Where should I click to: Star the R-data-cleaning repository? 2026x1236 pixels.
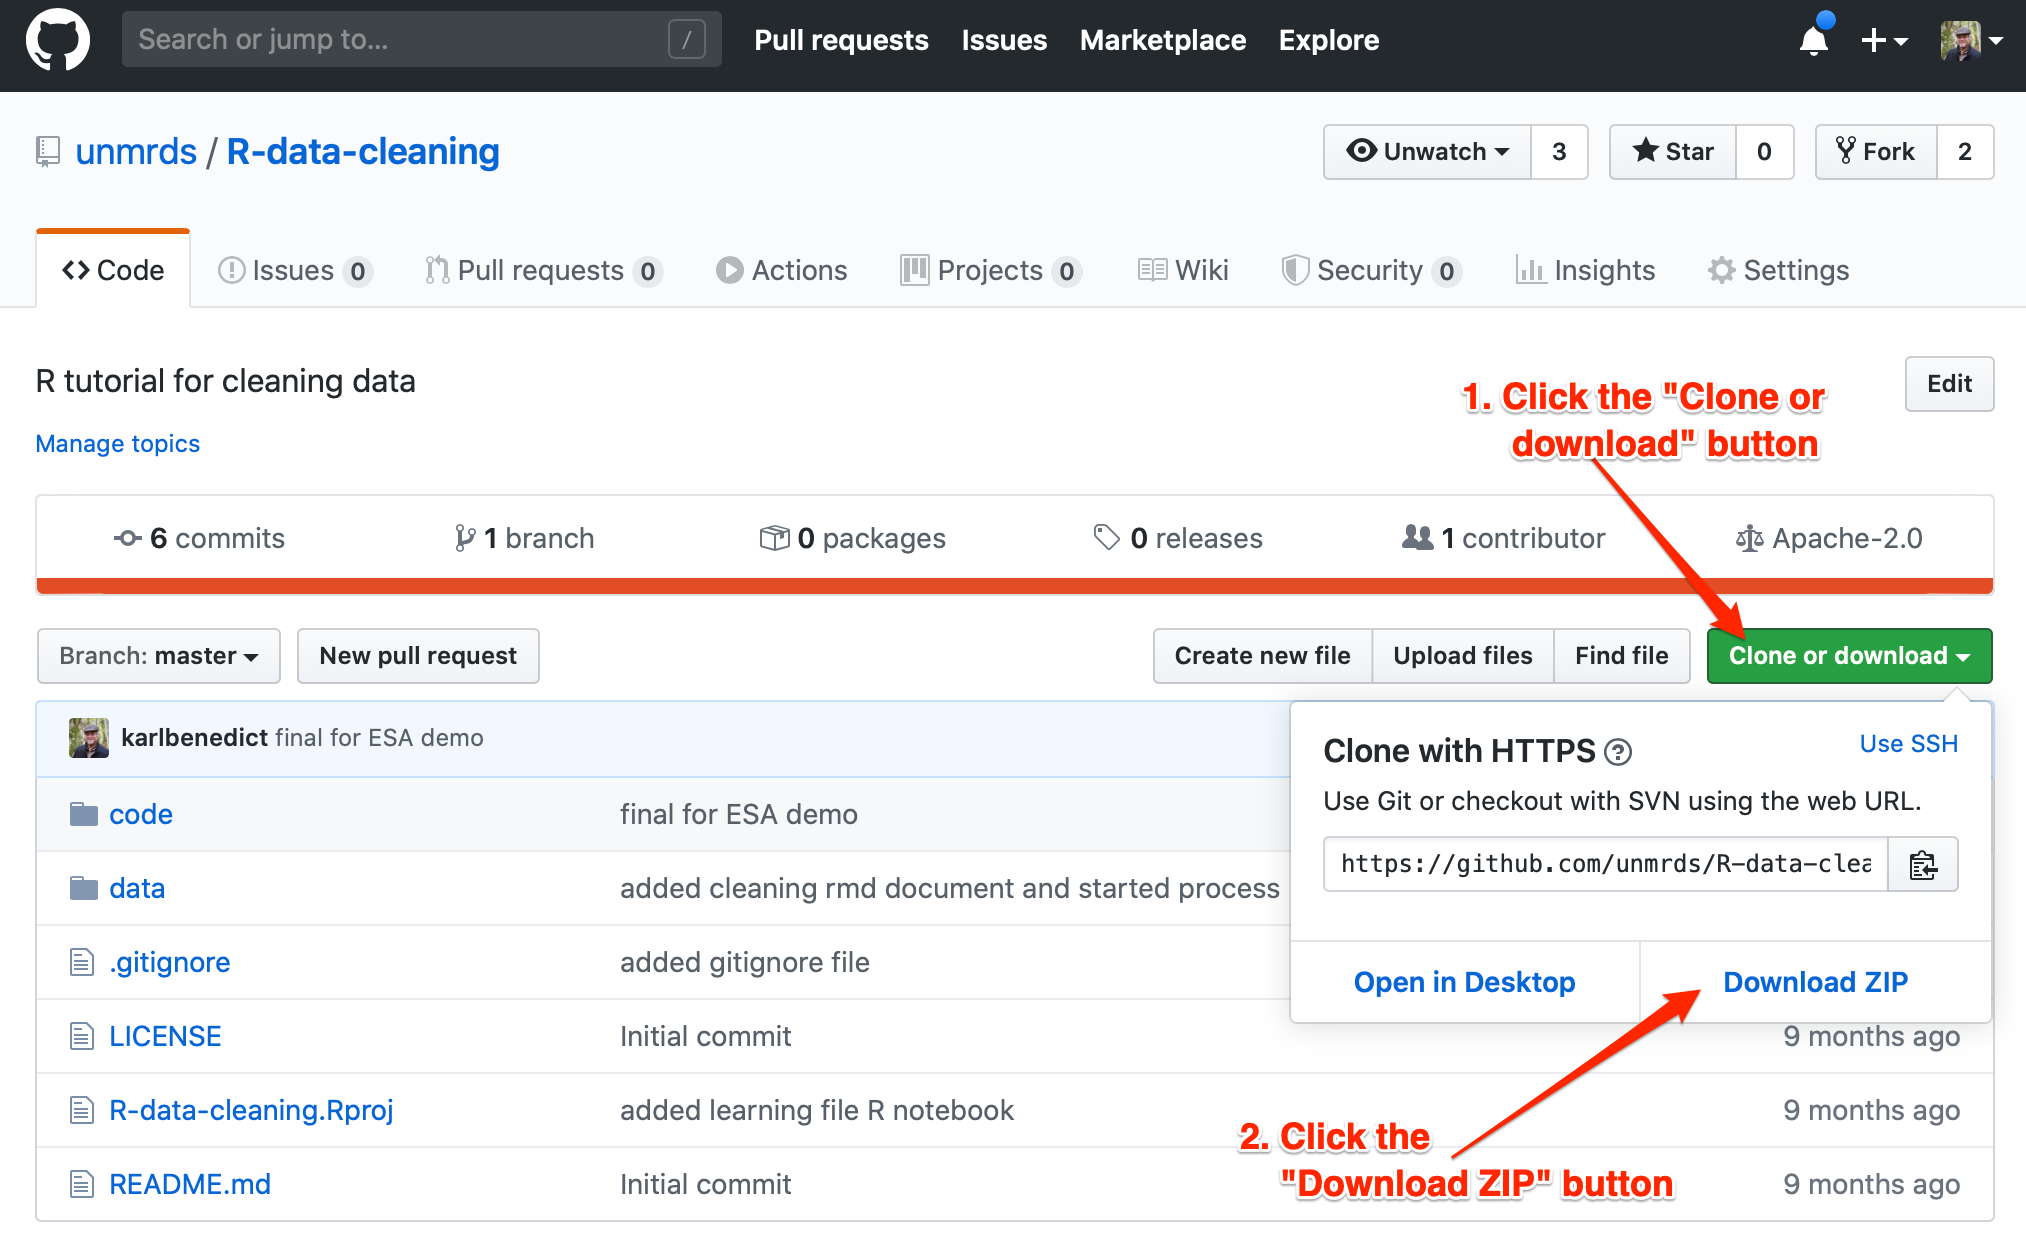click(1673, 152)
